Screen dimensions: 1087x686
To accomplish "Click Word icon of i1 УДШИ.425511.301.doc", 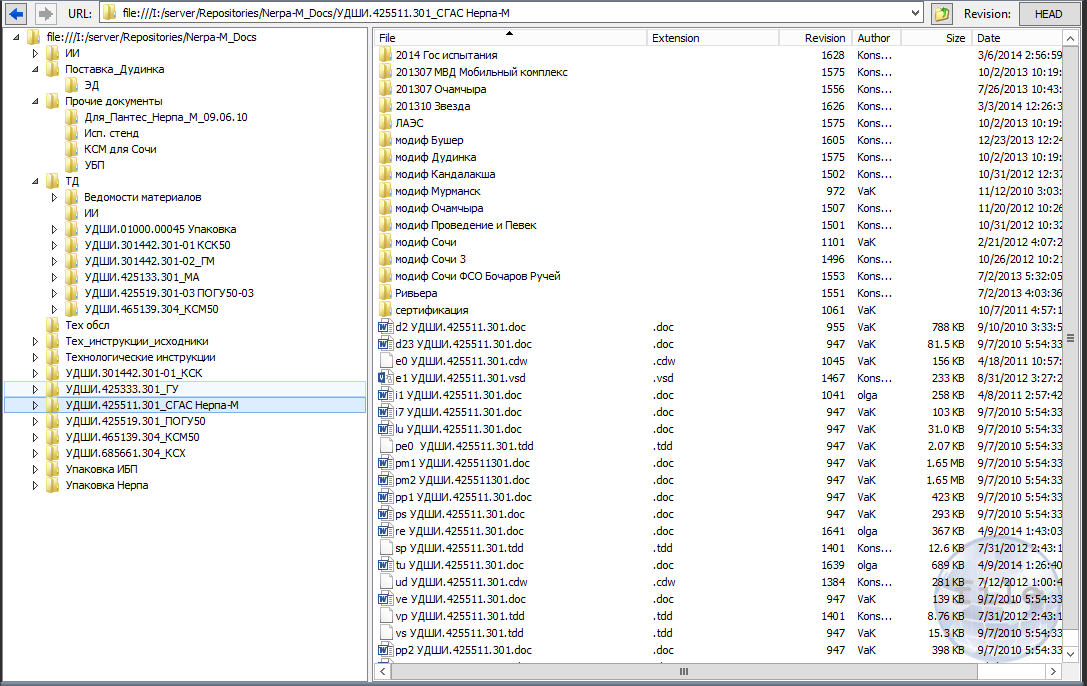I will (386, 395).
